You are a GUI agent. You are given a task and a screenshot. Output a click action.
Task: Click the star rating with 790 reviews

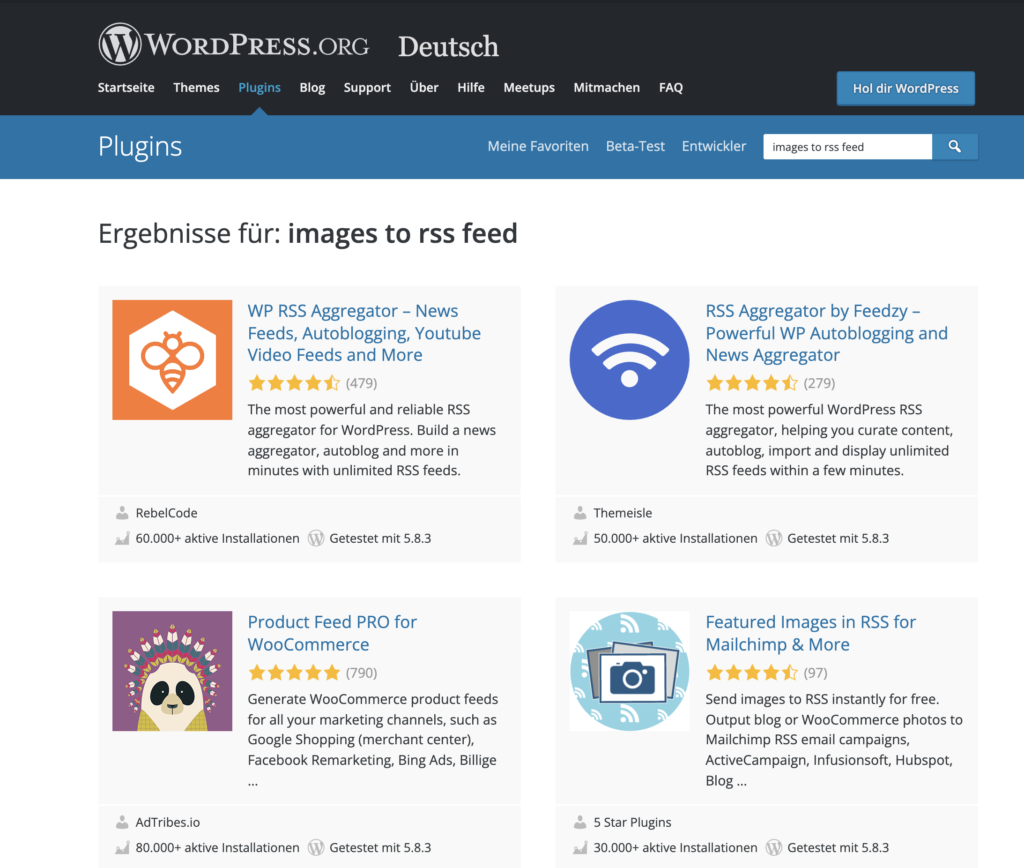(295, 673)
